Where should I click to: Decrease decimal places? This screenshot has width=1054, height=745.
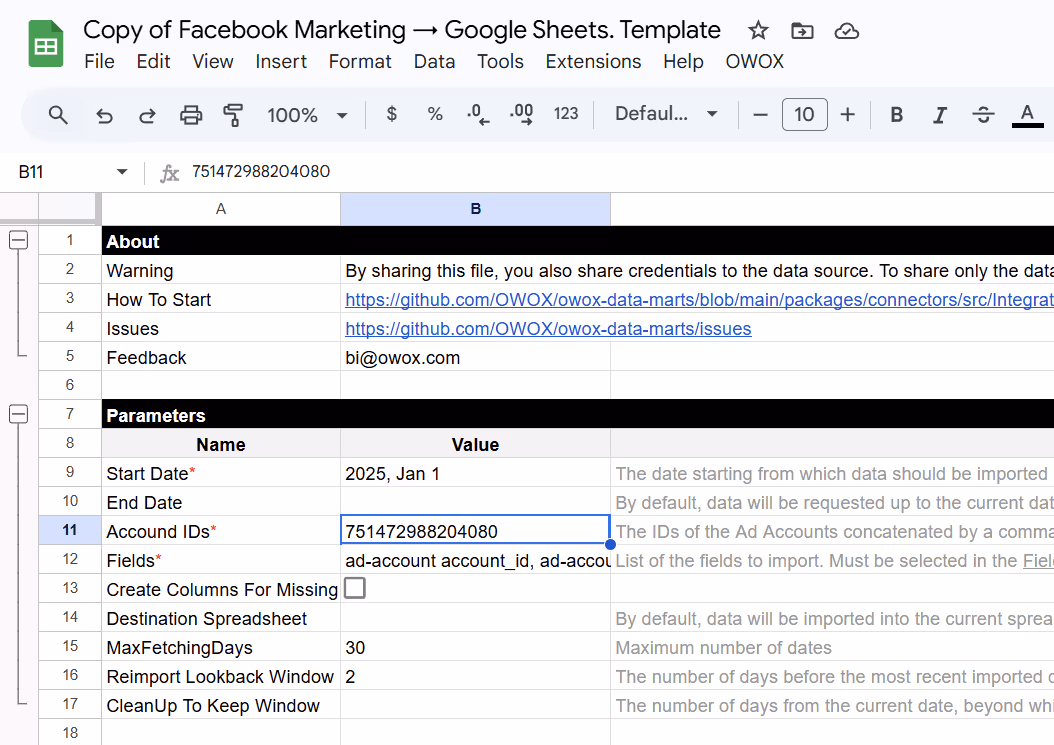tap(478, 115)
